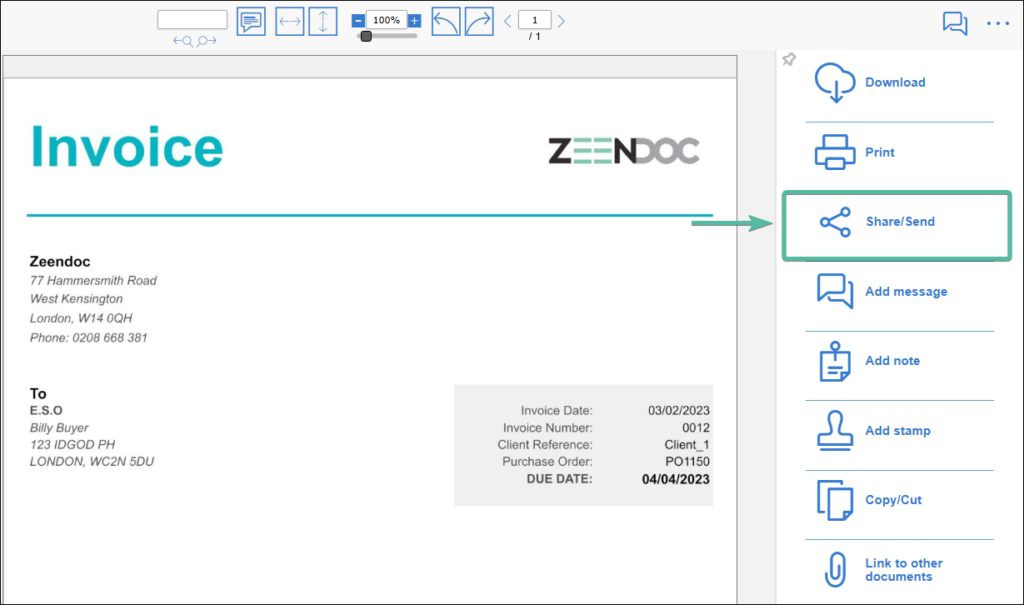
Task: Click the page number field
Action: tap(534, 20)
